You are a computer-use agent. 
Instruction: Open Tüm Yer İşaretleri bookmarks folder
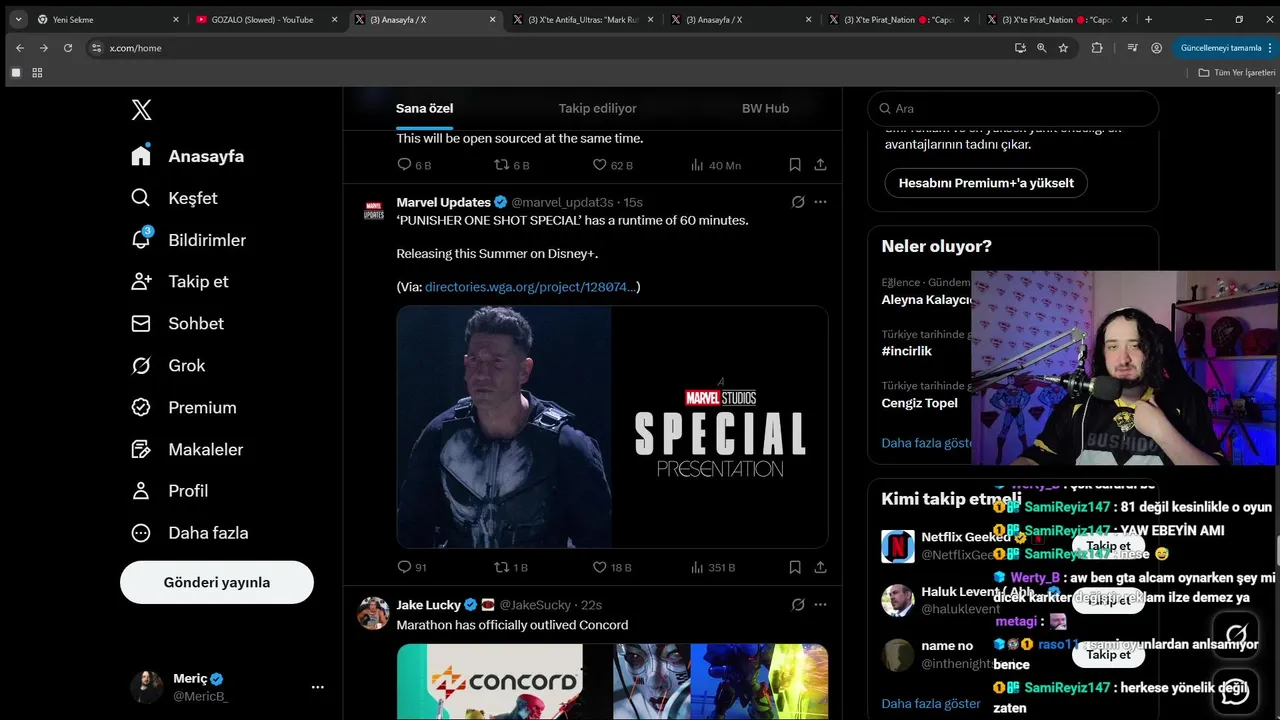(x=1236, y=73)
